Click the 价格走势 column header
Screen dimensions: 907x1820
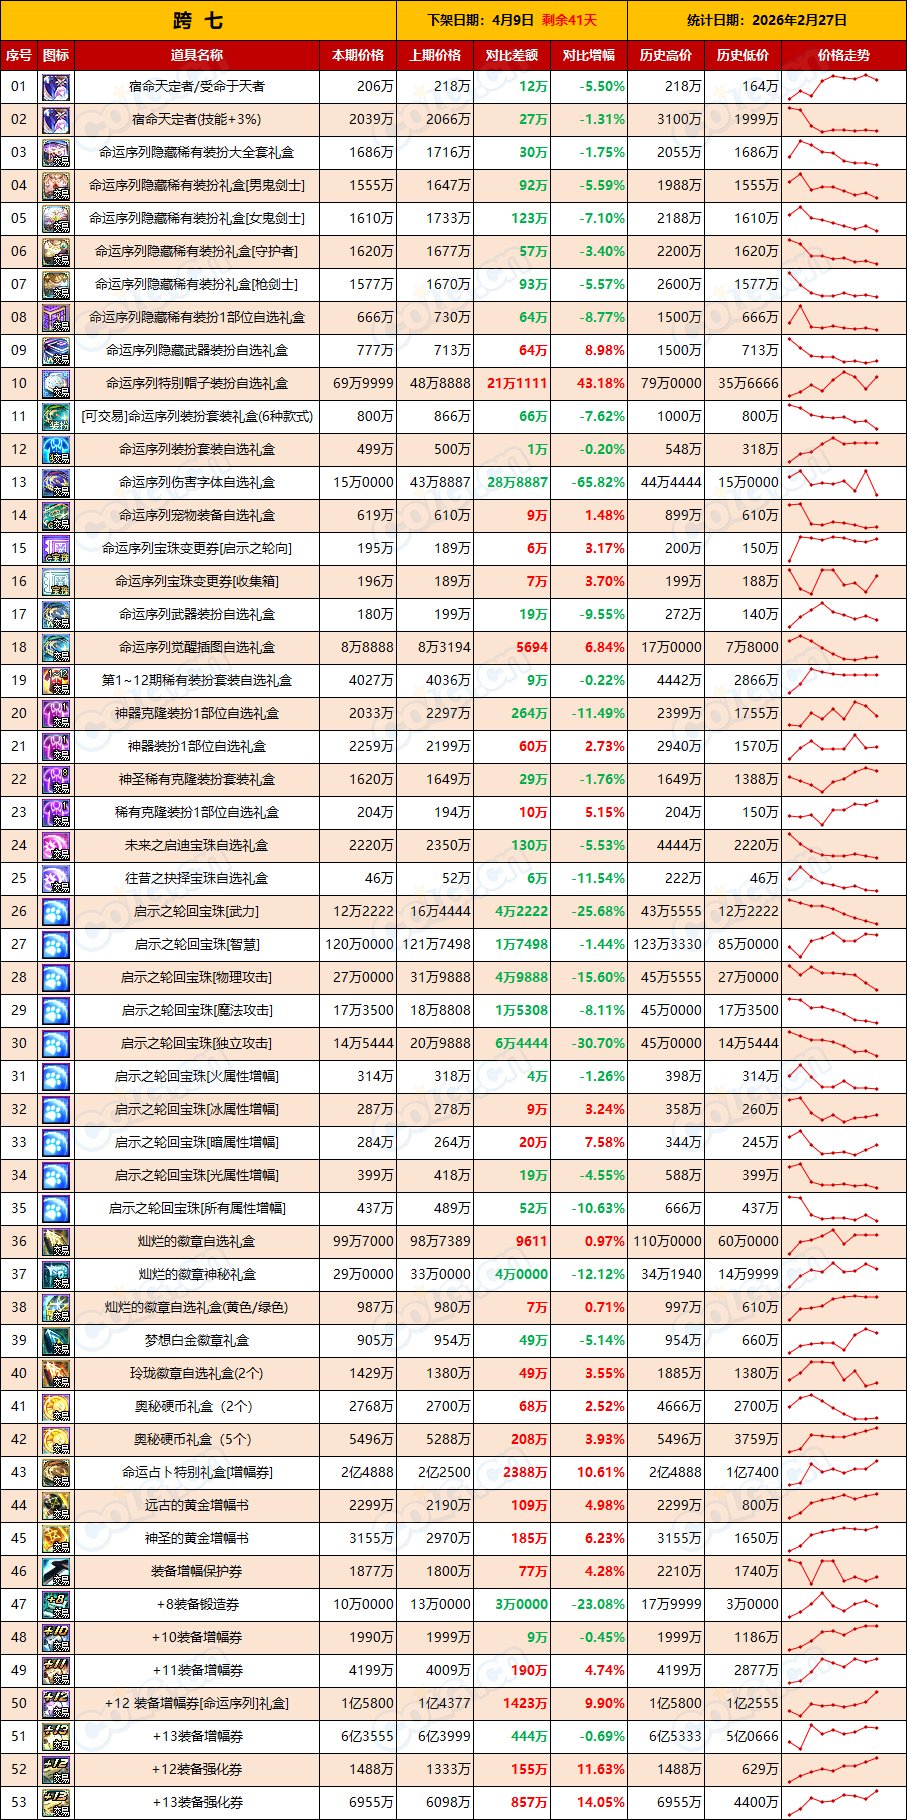click(844, 56)
